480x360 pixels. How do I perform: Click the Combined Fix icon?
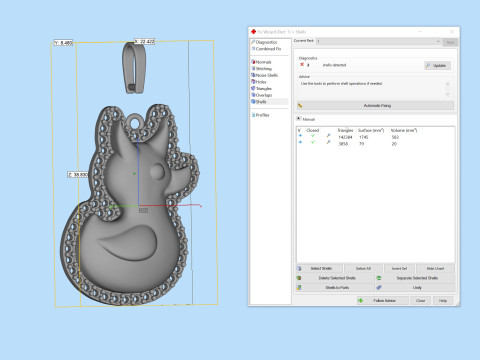coord(253,49)
